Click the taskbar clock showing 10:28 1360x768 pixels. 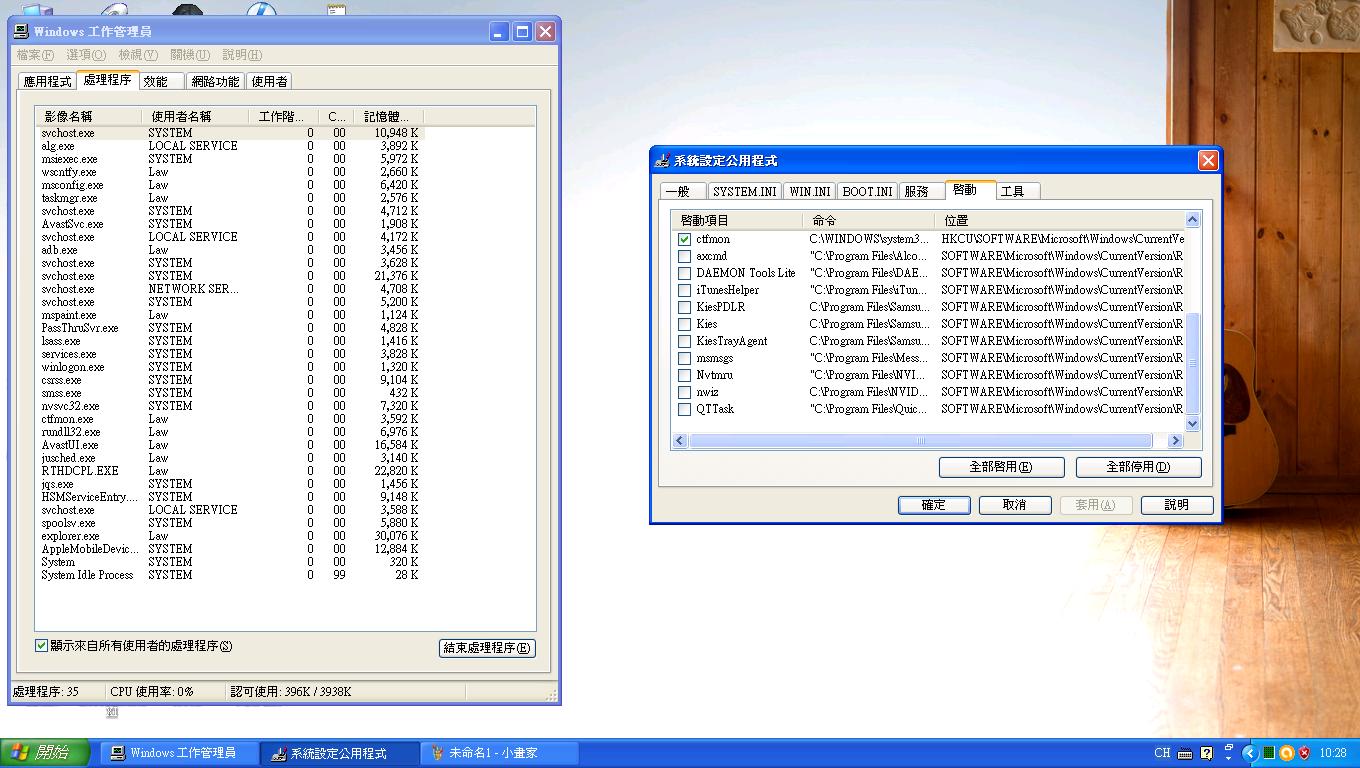point(1333,753)
